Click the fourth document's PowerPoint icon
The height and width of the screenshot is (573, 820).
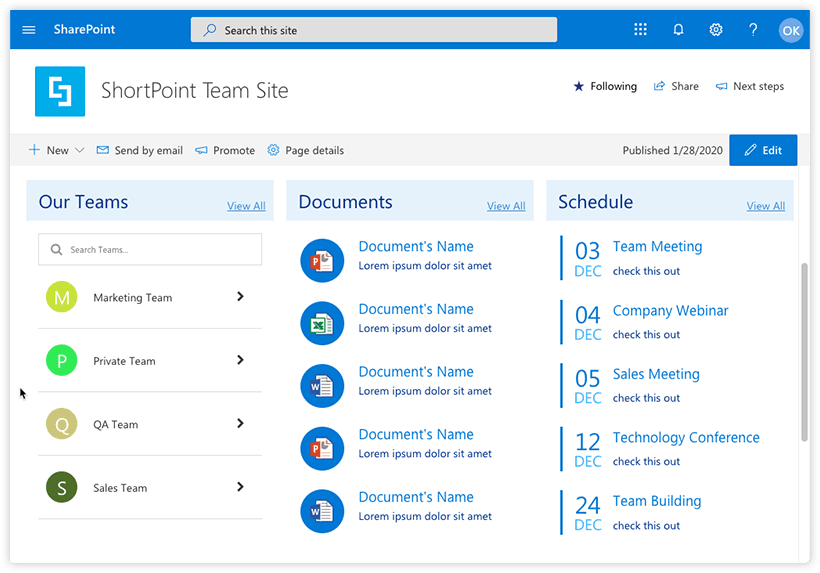pyautogui.click(x=322, y=449)
